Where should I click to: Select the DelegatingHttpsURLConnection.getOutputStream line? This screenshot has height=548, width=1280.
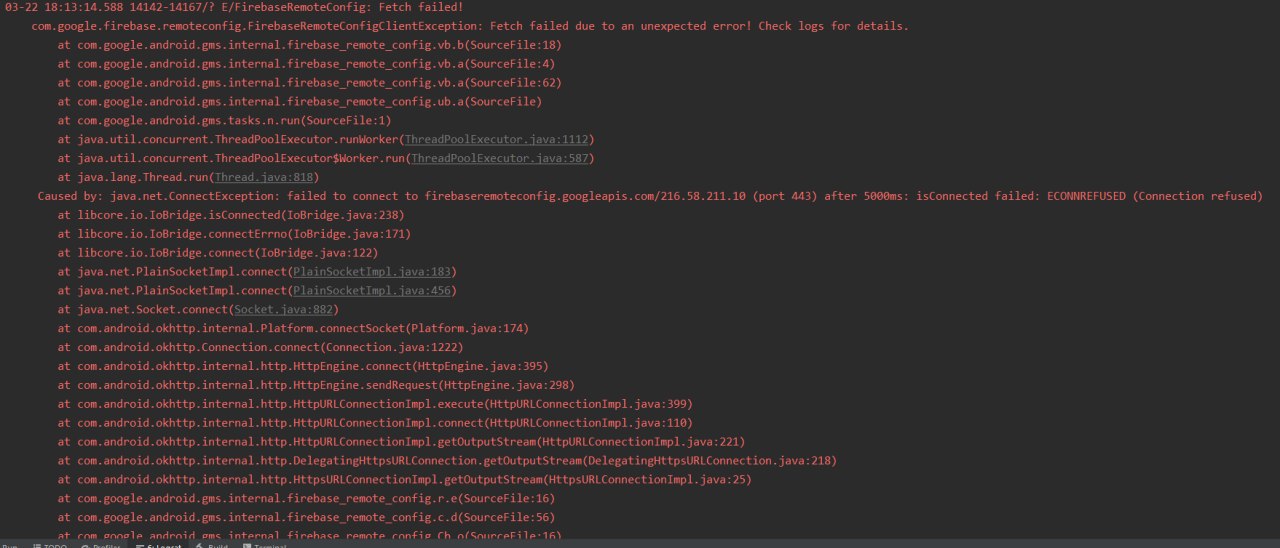coord(446,461)
